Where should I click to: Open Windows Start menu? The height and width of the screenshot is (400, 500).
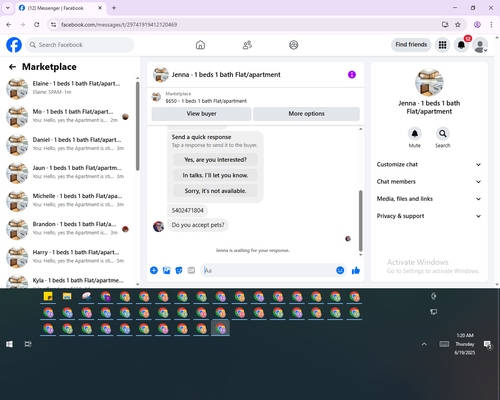click(9, 344)
